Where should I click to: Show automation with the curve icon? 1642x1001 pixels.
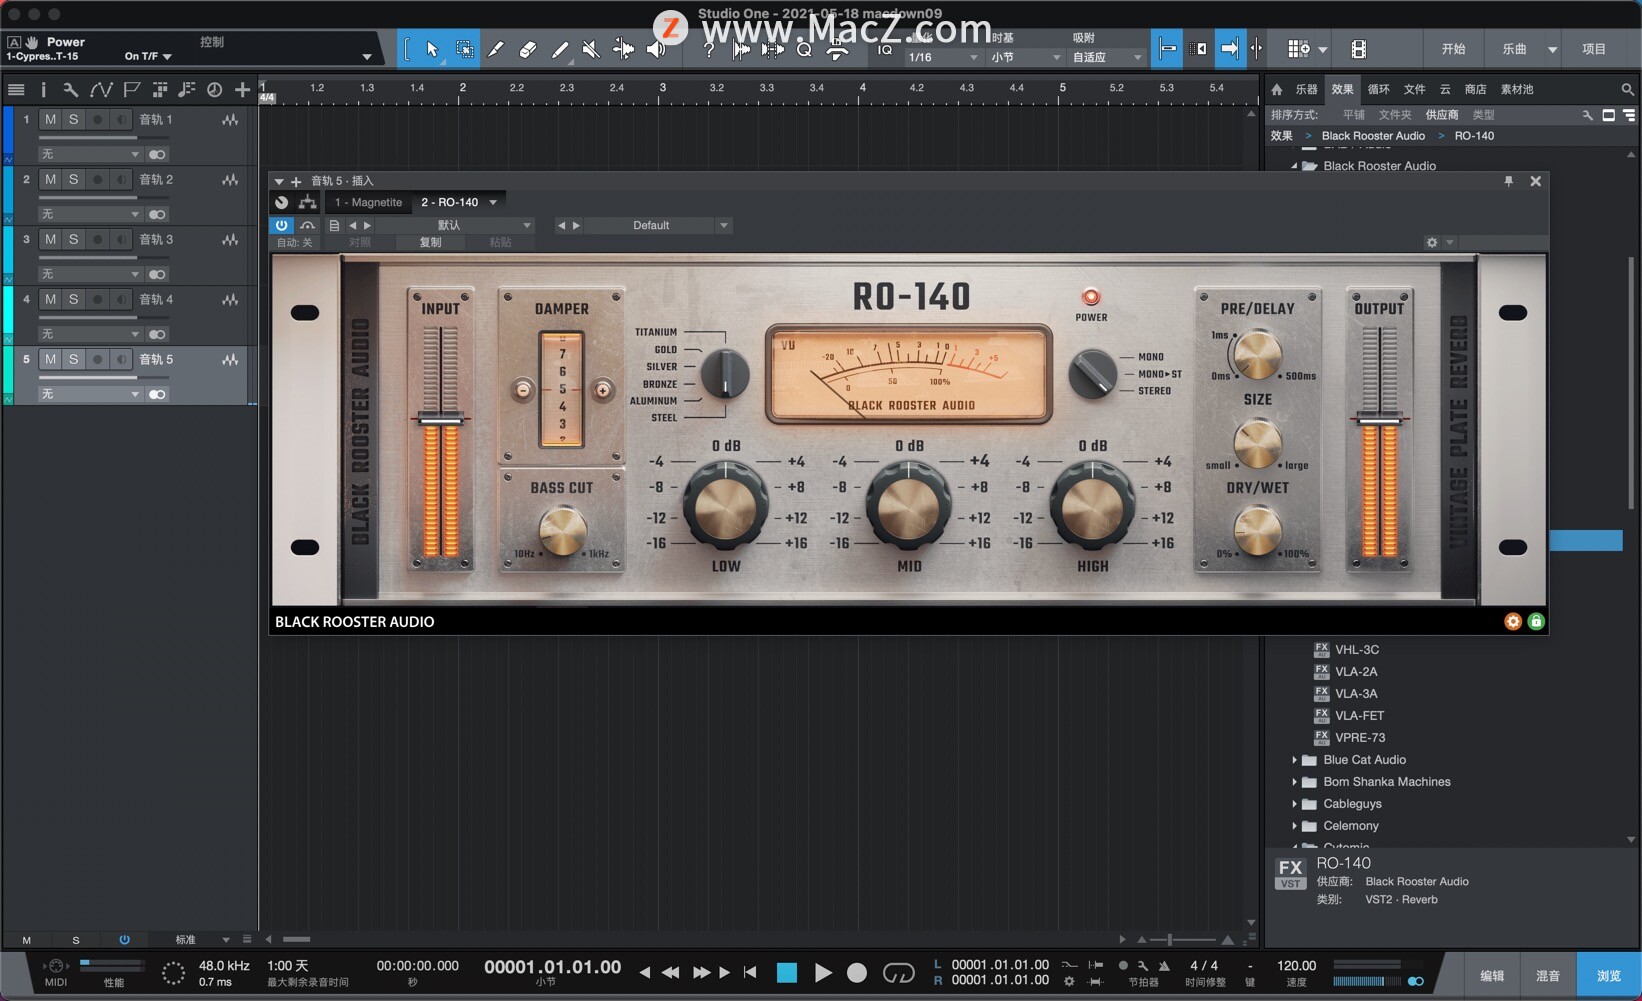[x=101, y=90]
